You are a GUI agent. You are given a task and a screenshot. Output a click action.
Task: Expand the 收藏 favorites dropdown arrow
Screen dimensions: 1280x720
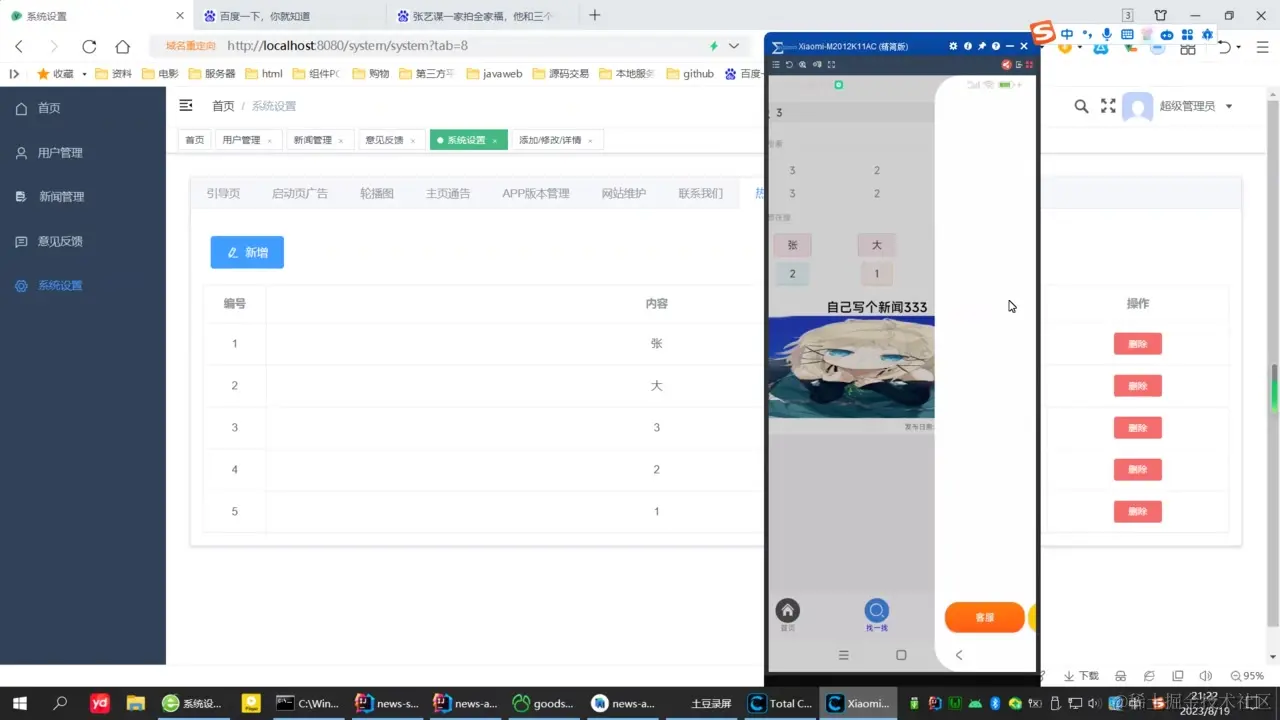click(84, 74)
